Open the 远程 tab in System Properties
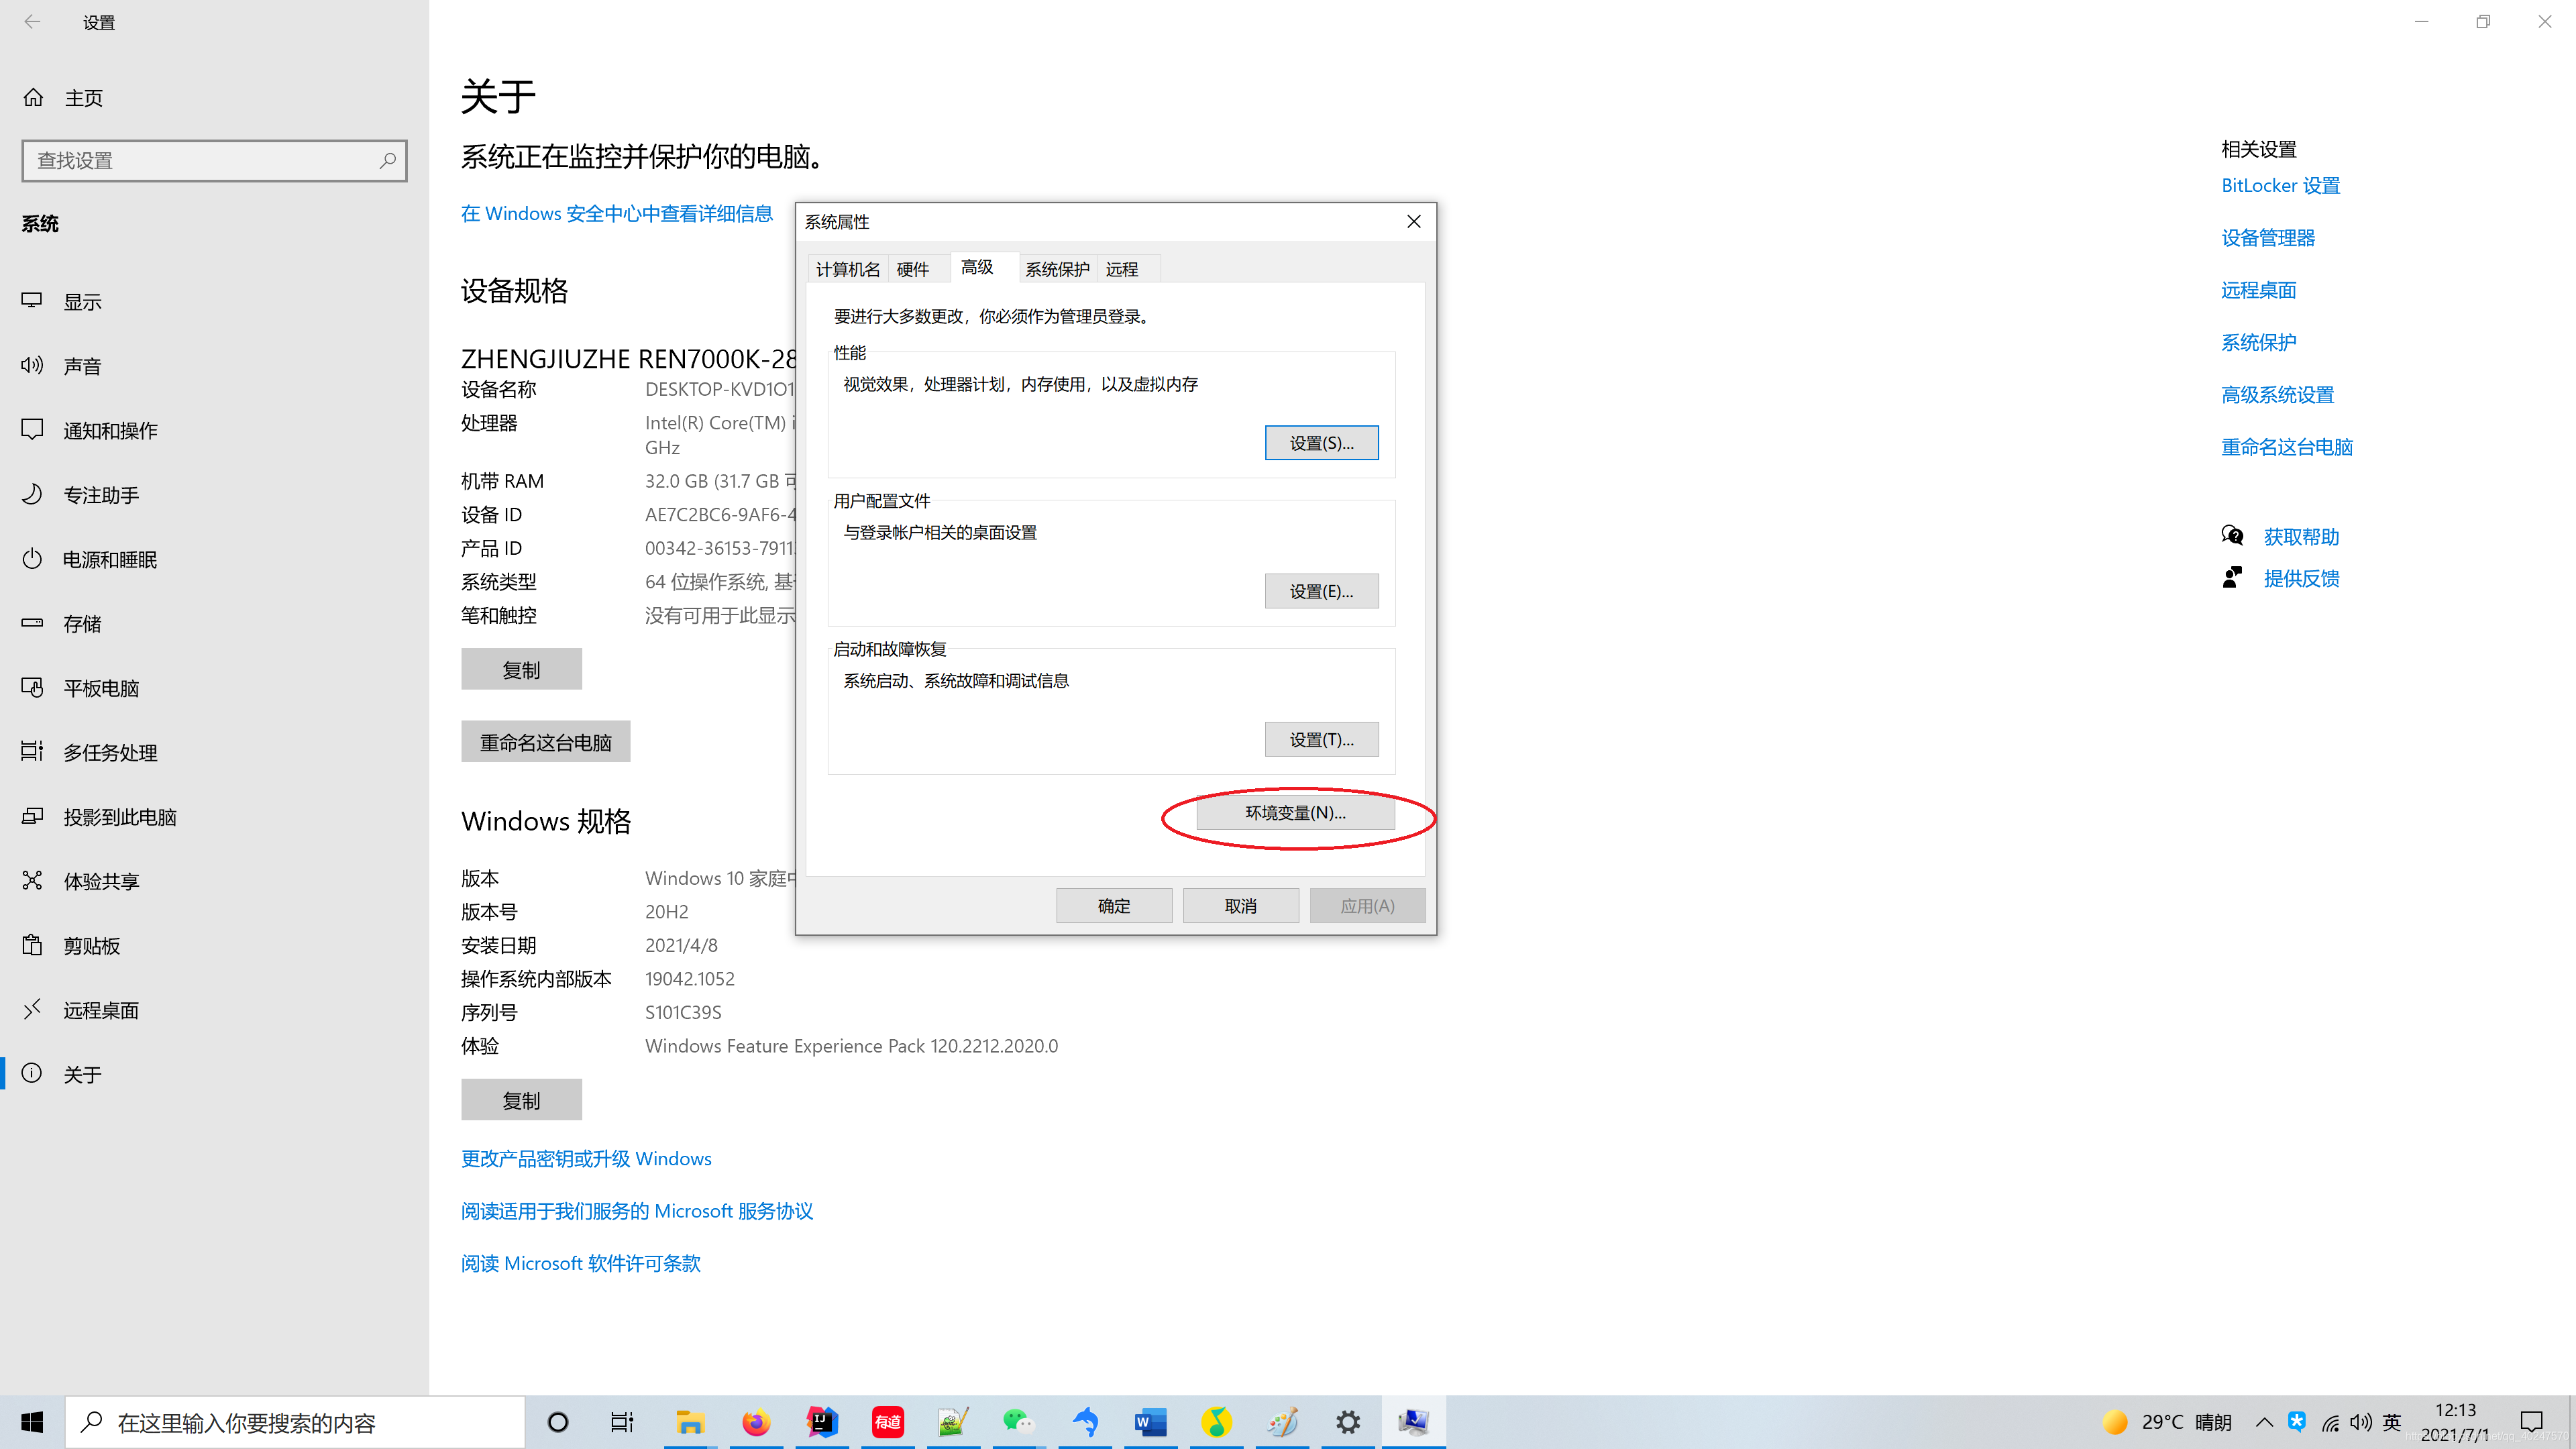The height and width of the screenshot is (1449, 2576). coord(1121,269)
